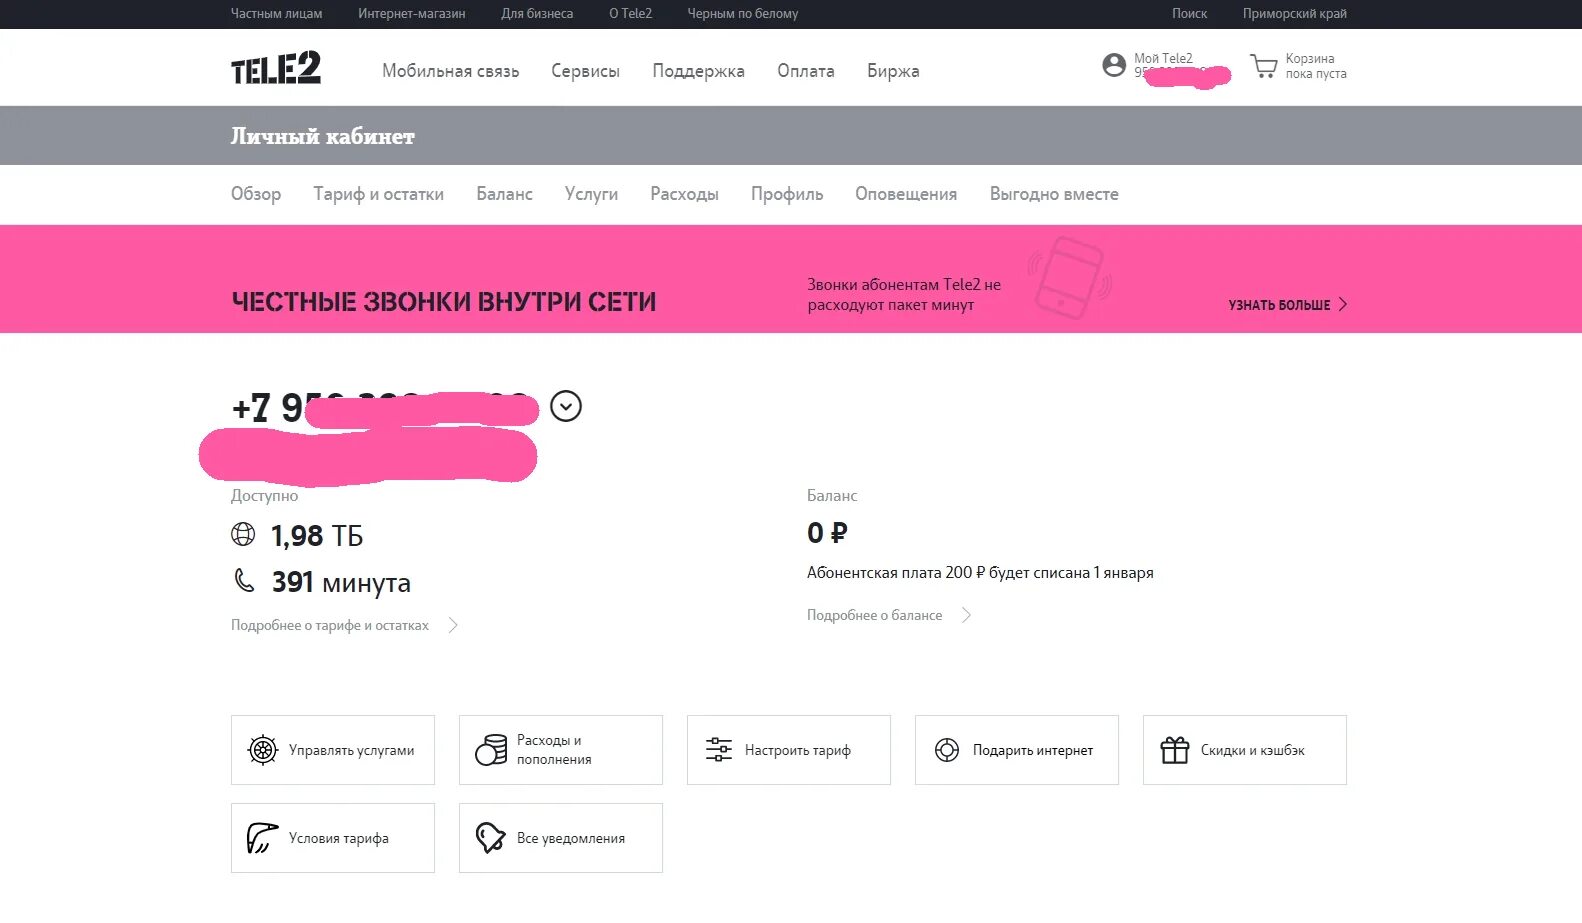Click the 1,98 ТБ value
1582x923 pixels.
pos(317,536)
